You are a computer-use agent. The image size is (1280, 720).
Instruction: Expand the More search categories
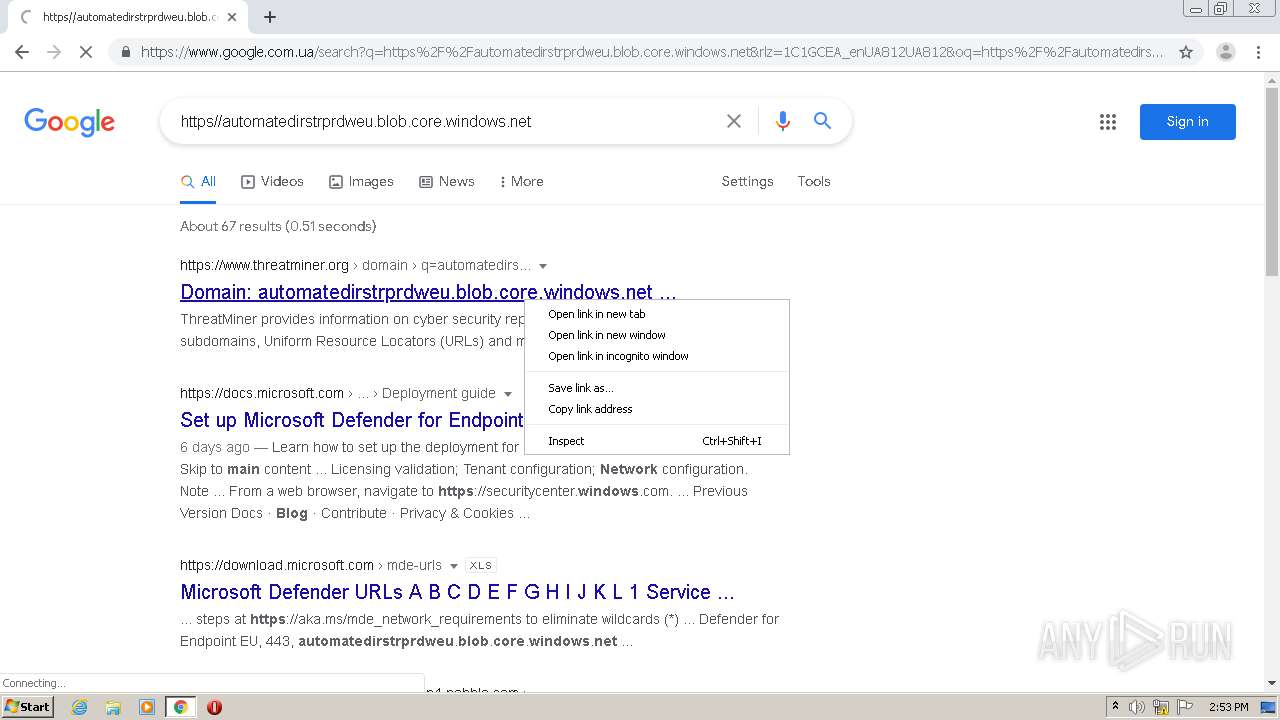point(521,182)
